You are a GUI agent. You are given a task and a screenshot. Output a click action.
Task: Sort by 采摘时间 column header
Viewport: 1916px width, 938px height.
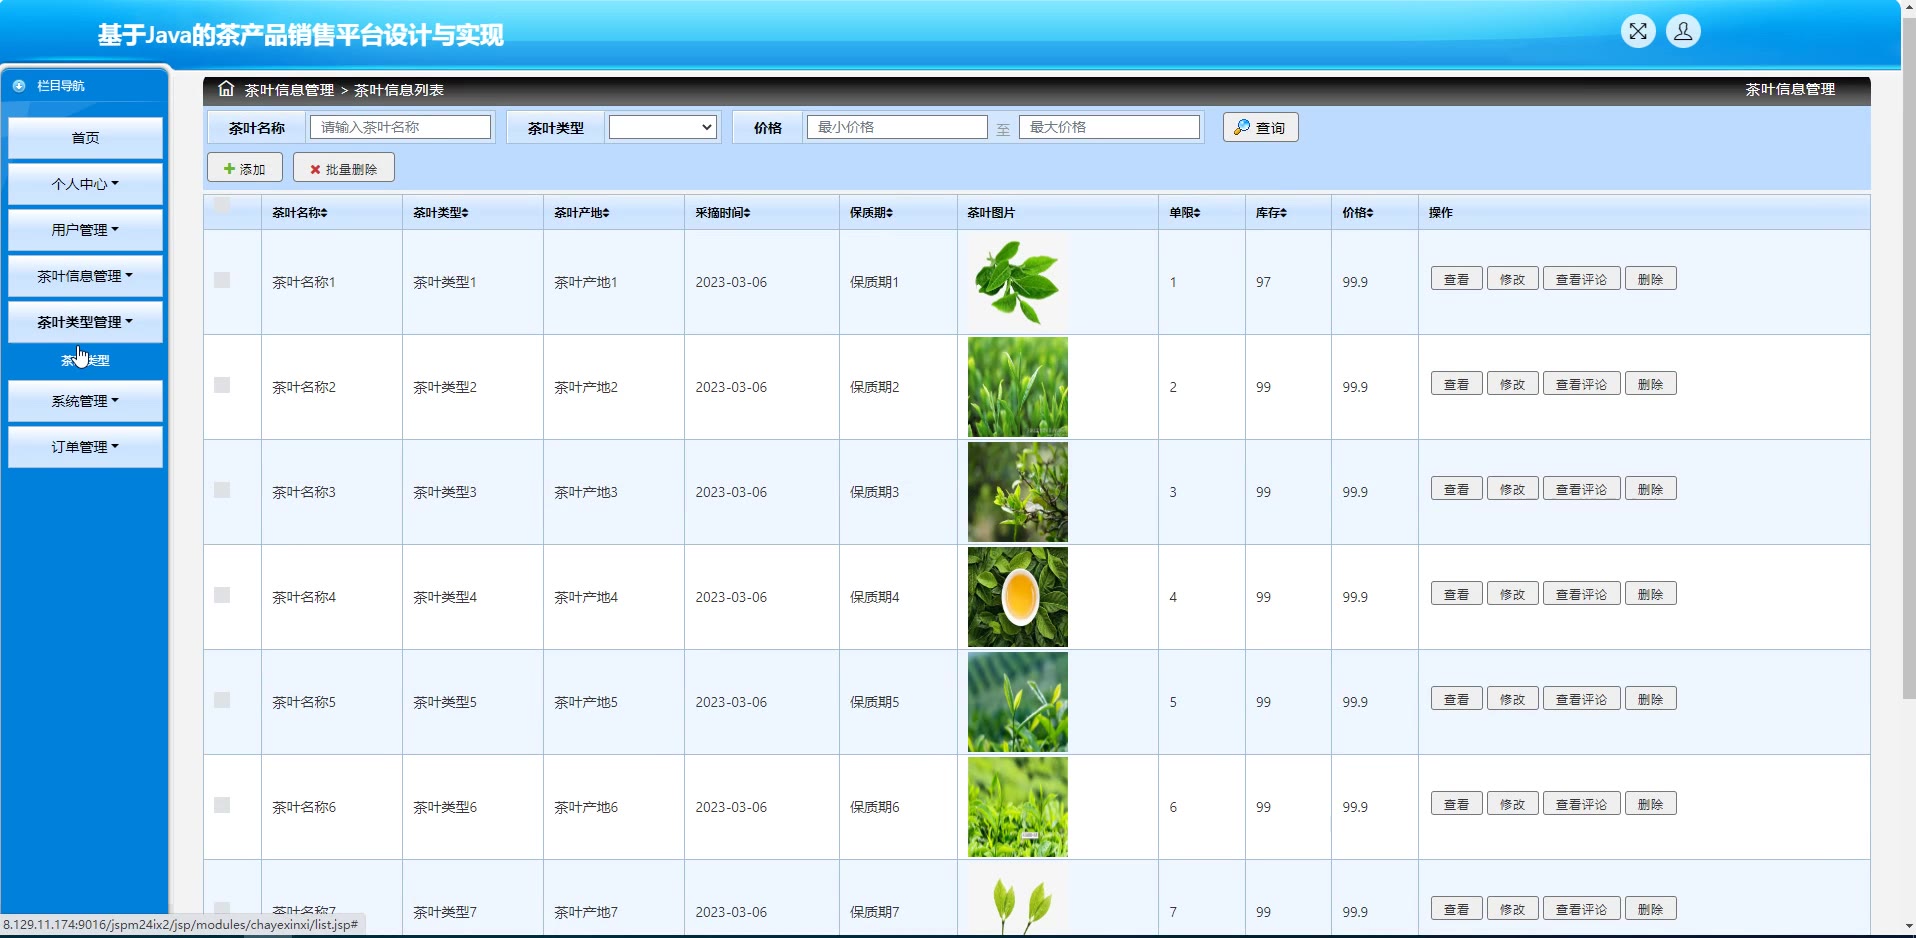[746, 213]
